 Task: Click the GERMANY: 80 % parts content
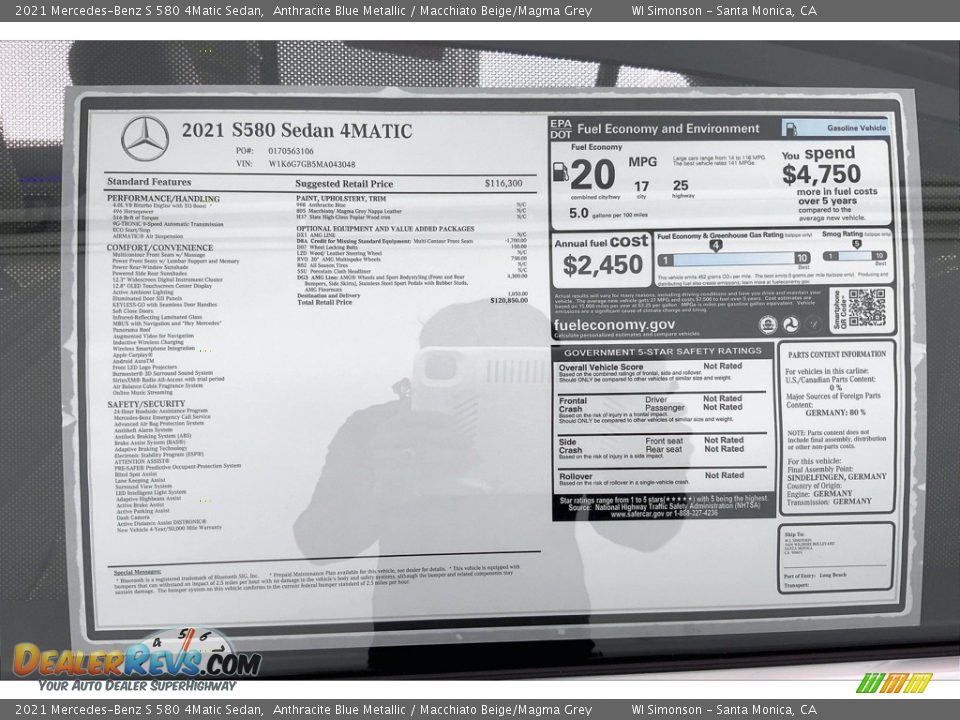coord(835,413)
